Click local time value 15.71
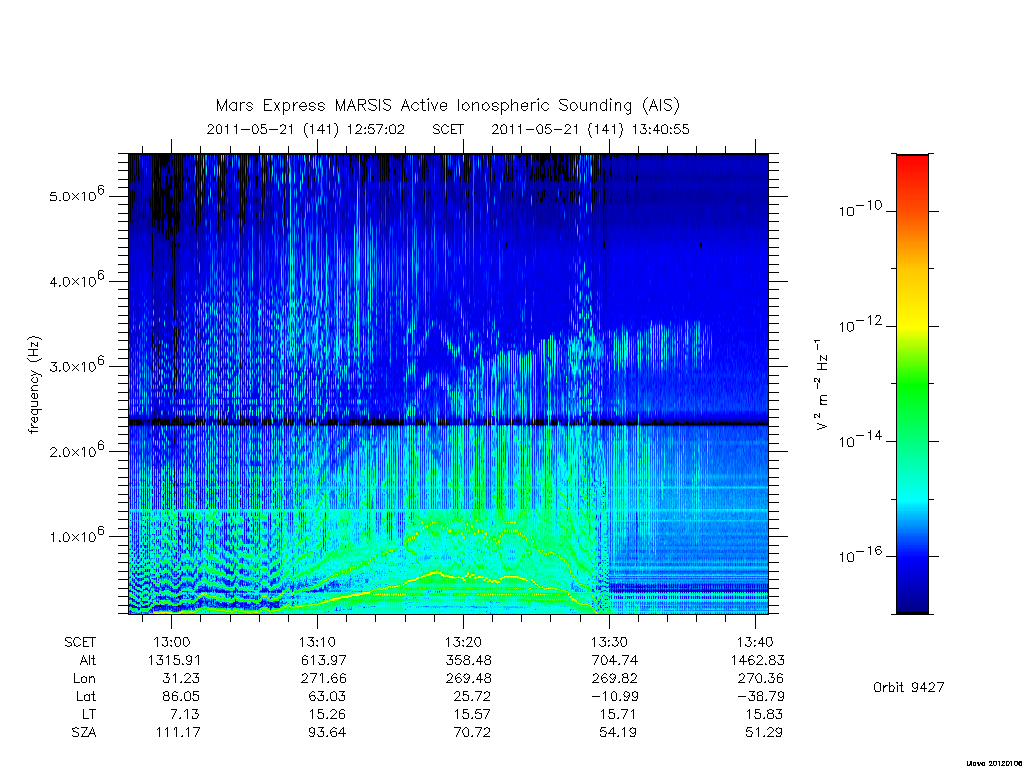The image size is (1024, 768). pyautogui.click(x=618, y=714)
